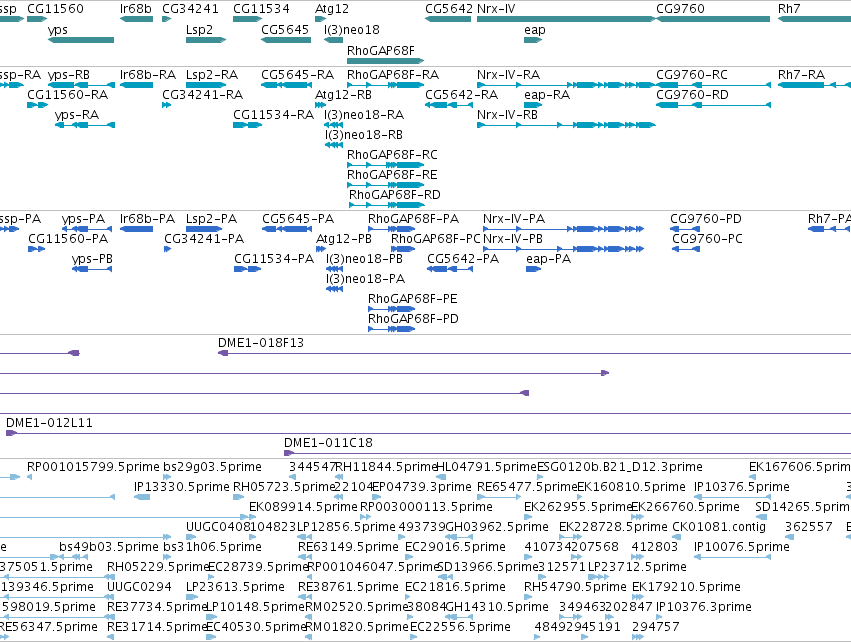
Task: Click the Nrx-IV-PA protein label
Action: click(514, 219)
